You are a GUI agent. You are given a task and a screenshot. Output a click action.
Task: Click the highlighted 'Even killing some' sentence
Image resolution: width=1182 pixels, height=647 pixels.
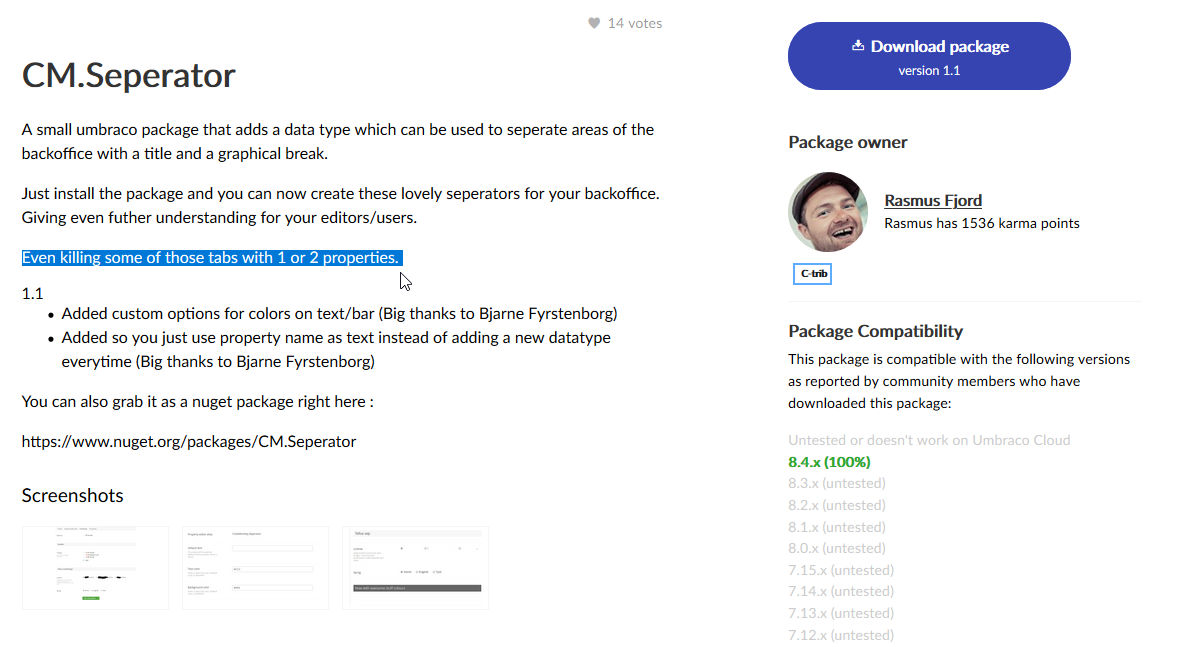click(210, 258)
